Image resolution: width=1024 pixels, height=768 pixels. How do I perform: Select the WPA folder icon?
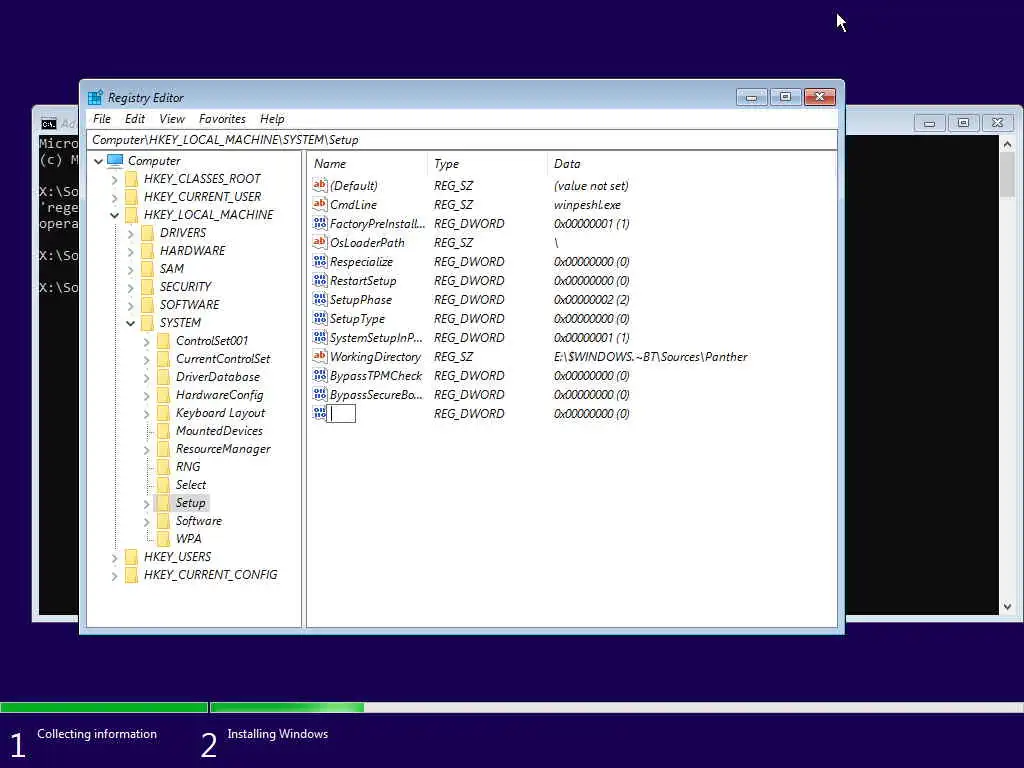click(x=164, y=539)
